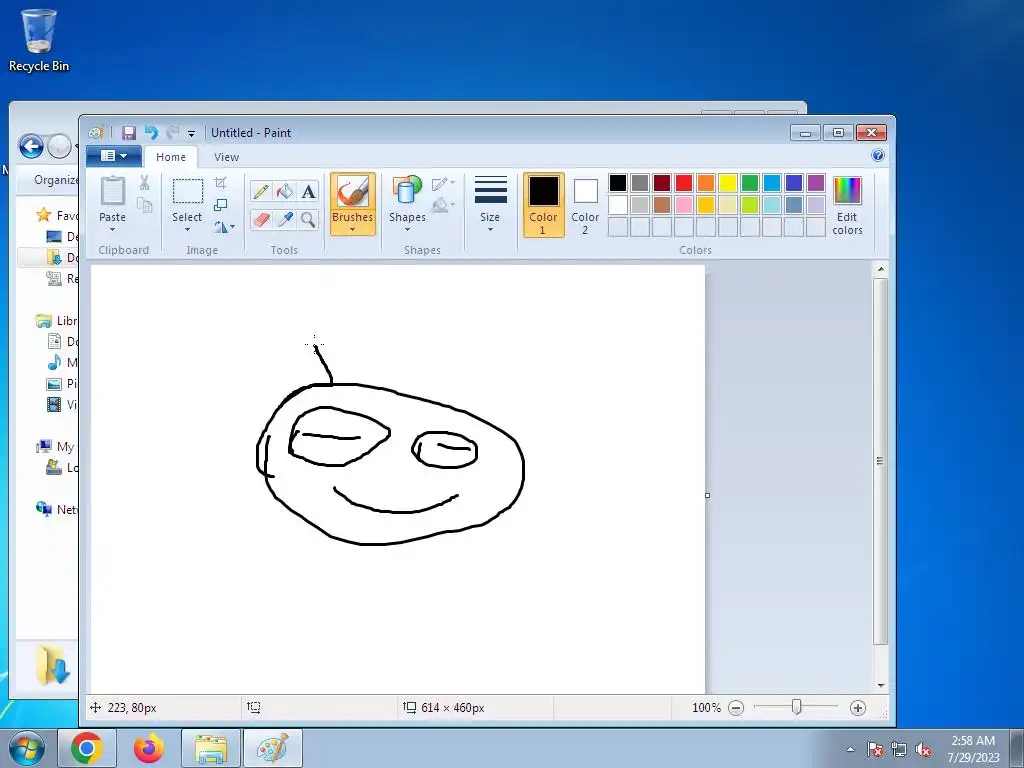Click the Crop icon in Image group

[221, 183]
